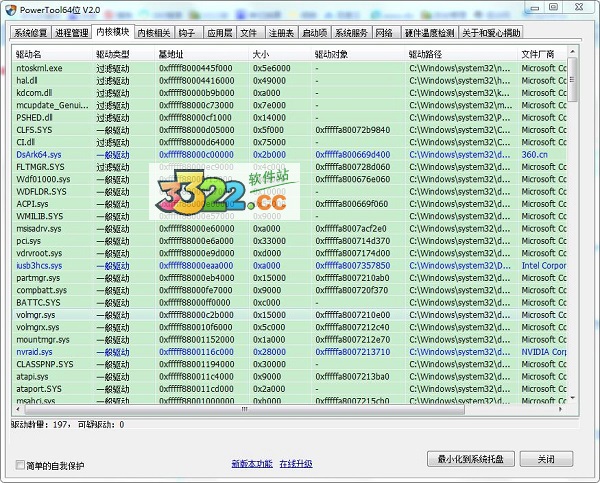Screen dimensions: 600x483
Task: Select the partmgr.sys driver row
Action: (x=290, y=277)
